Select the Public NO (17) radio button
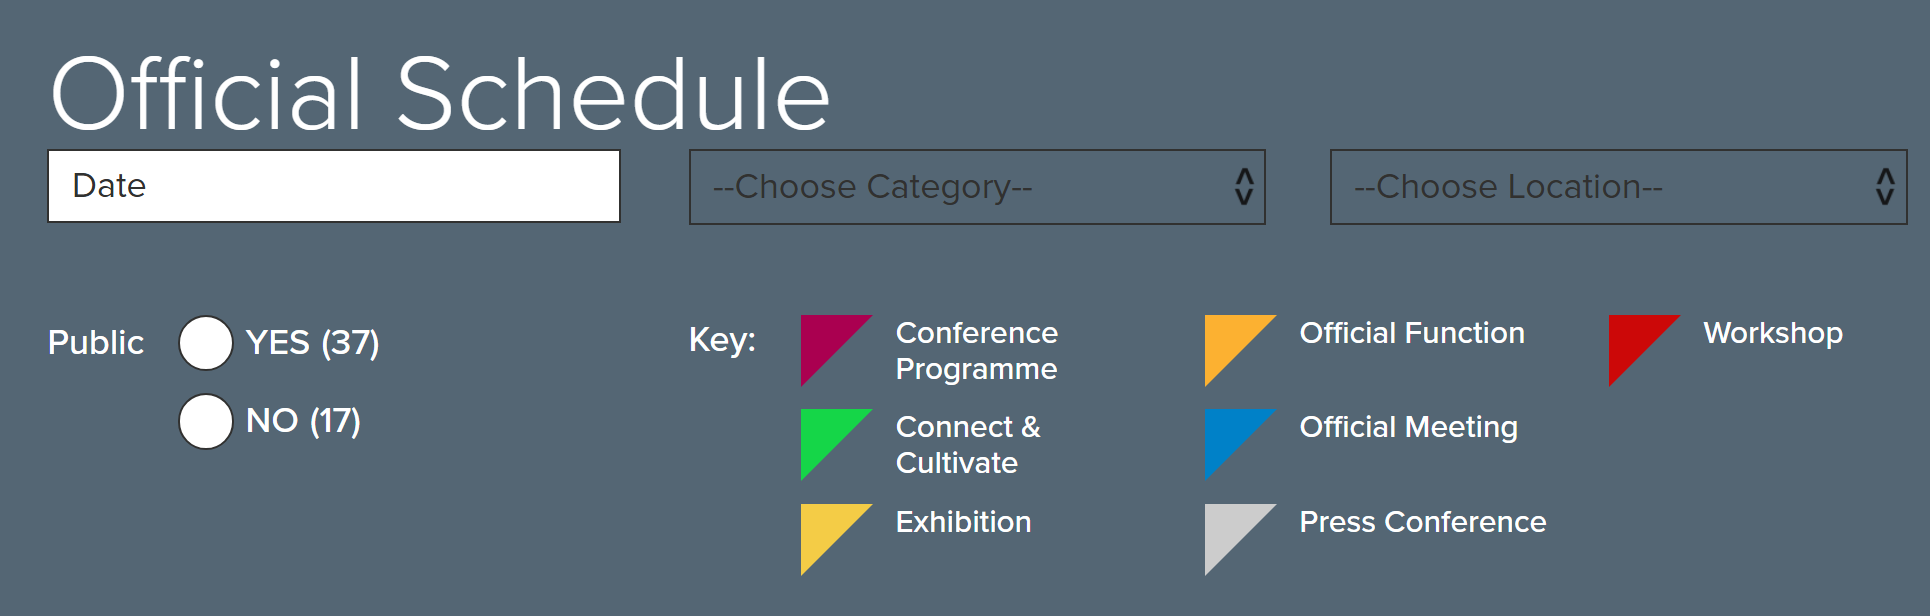Screen dimensions: 1930x616 pyautogui.click(x=206, y=421)
